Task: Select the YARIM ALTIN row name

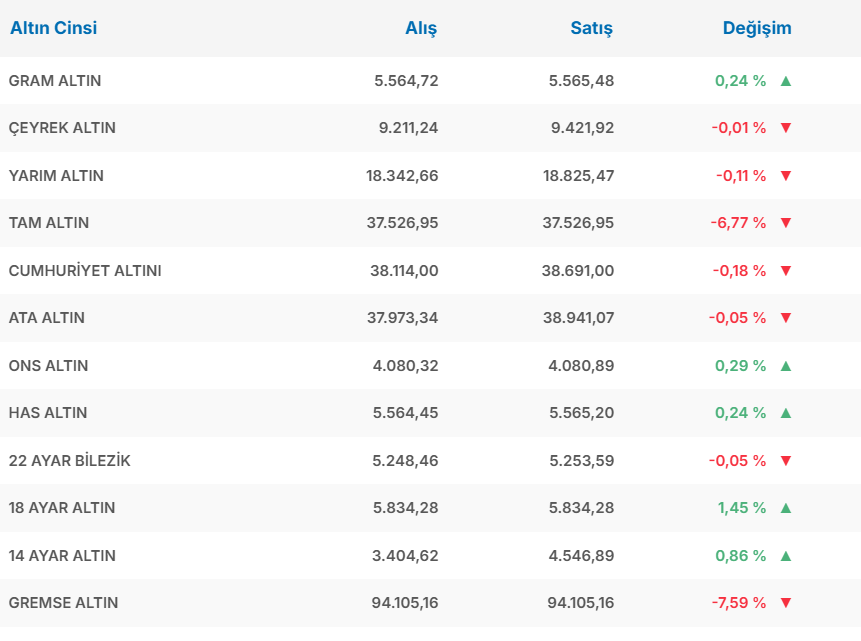Action: [56, 176]
